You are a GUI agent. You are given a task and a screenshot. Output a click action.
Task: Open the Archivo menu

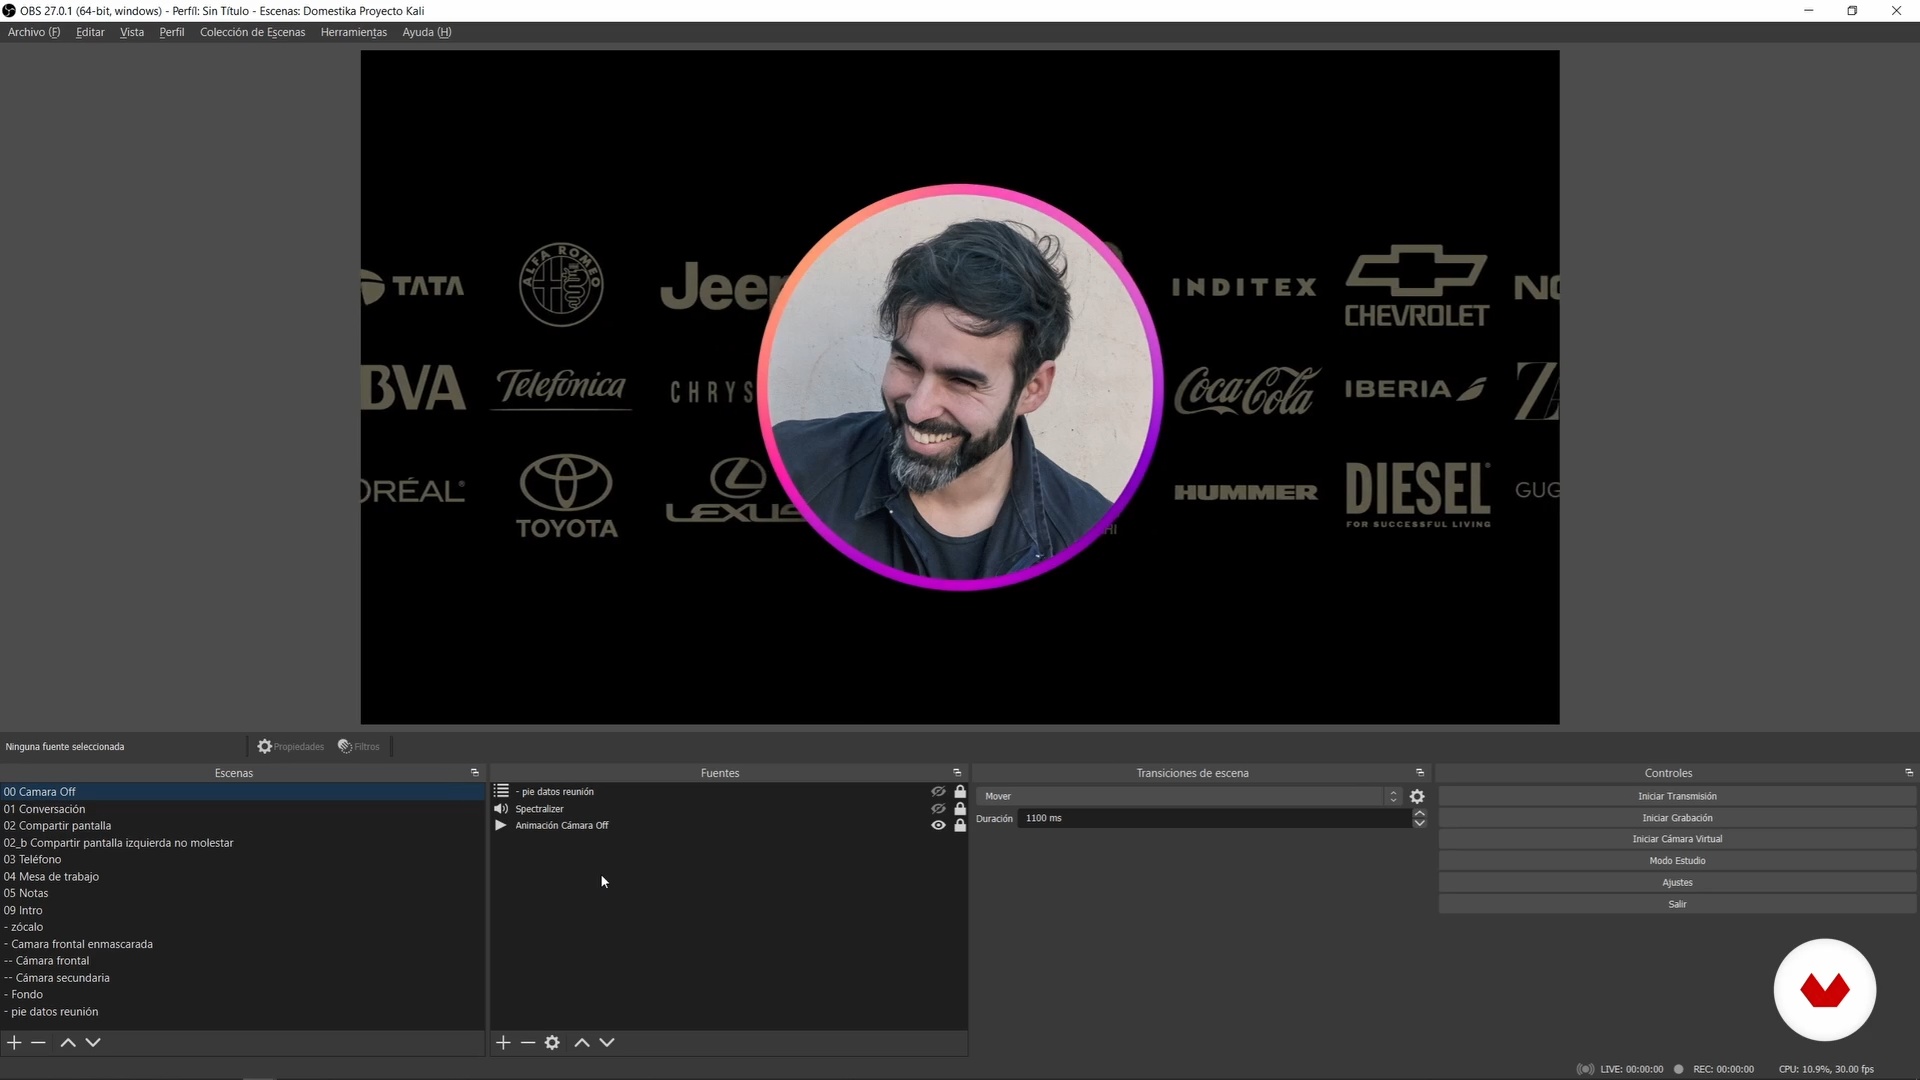[34, 32]
